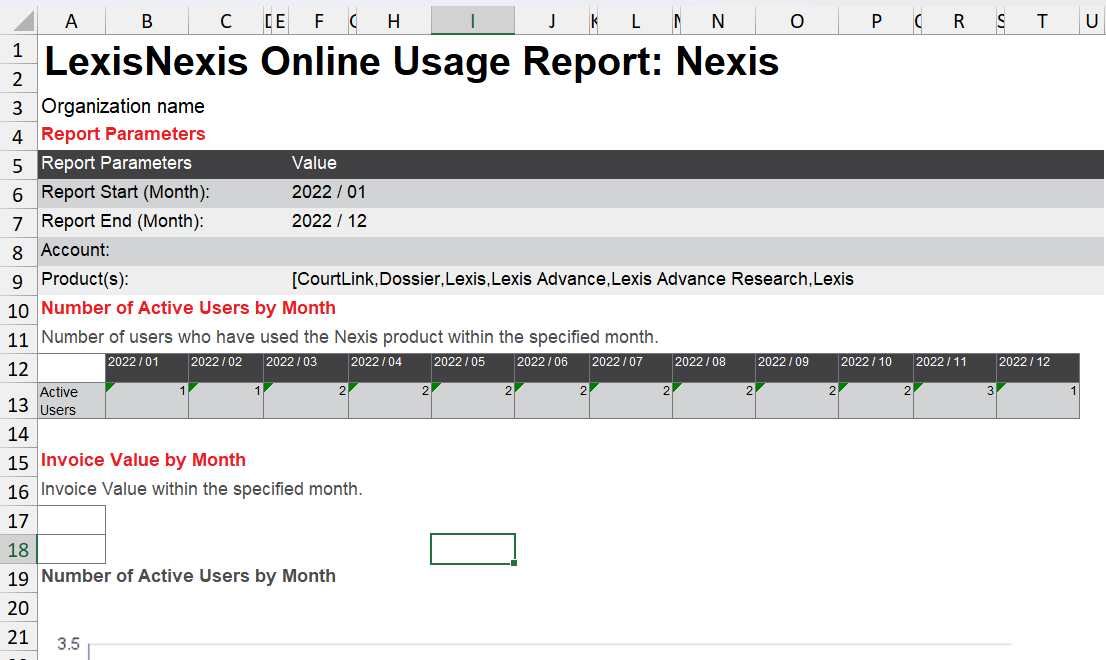Select column C header
The image size is (1106, 660).
(226, 21)
